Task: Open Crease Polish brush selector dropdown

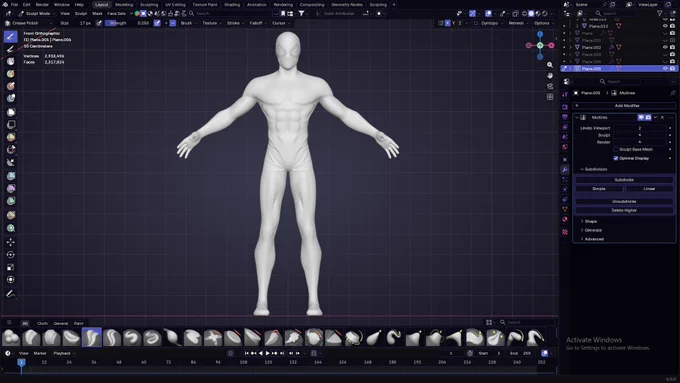Action: tap(28, 23)
